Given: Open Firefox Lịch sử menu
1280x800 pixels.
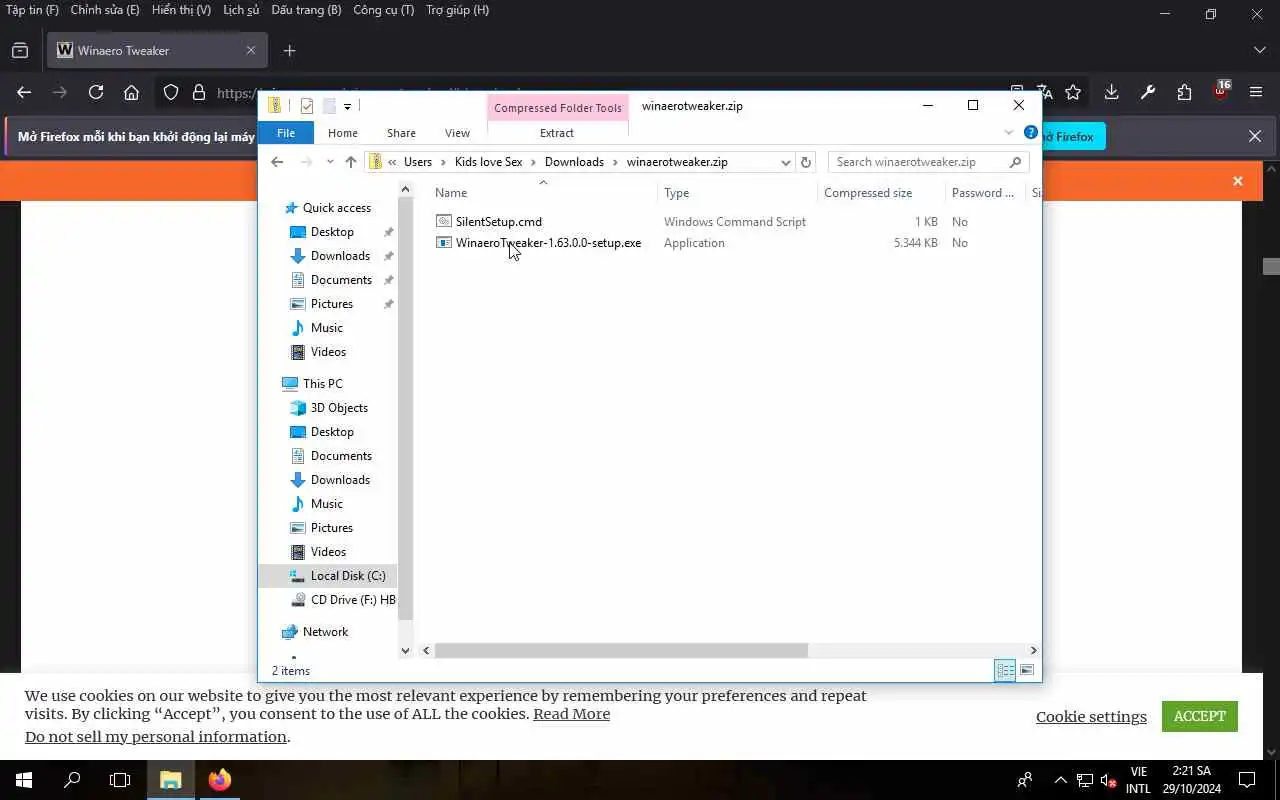Looking at the screenshot, I should pos(241,10).
